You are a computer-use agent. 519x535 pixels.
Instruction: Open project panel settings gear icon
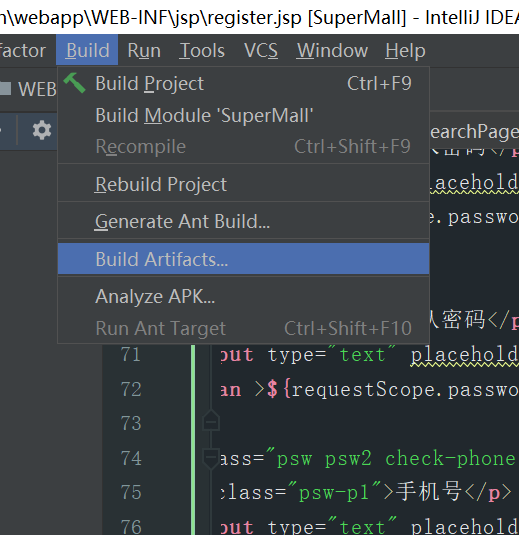point(42,130)
